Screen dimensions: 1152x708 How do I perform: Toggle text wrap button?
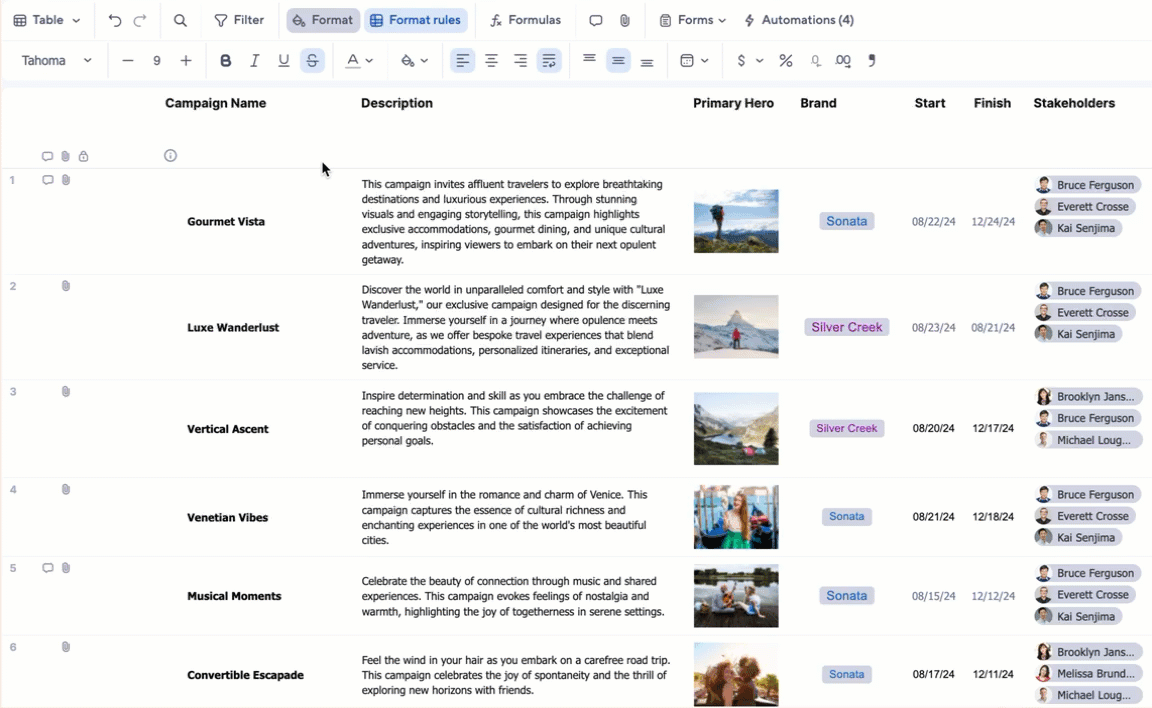549,61
